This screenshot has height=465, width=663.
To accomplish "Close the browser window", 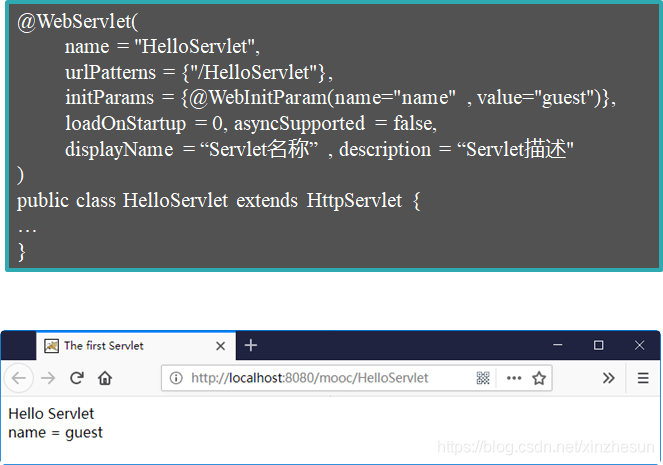I will click(x=639, y=345).
